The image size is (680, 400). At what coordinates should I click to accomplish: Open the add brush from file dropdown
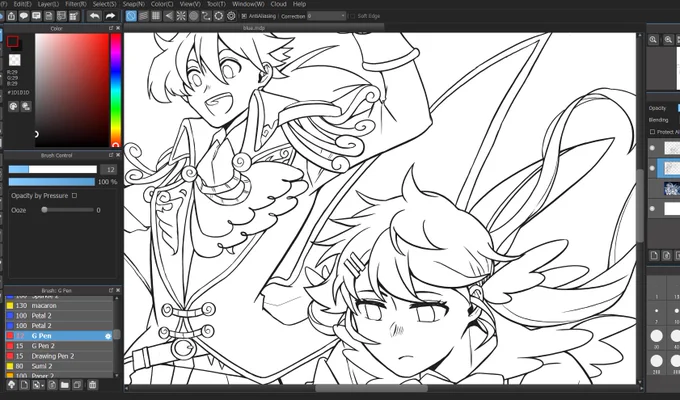point(38,385)
